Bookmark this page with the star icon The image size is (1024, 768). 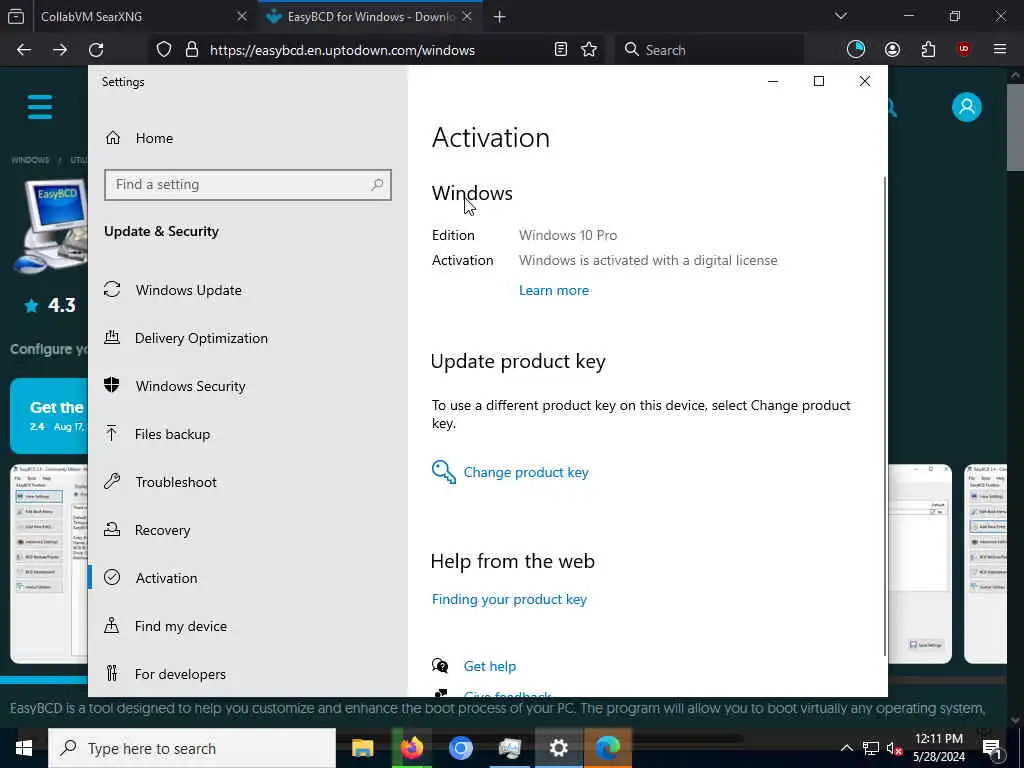pos(589,50)
